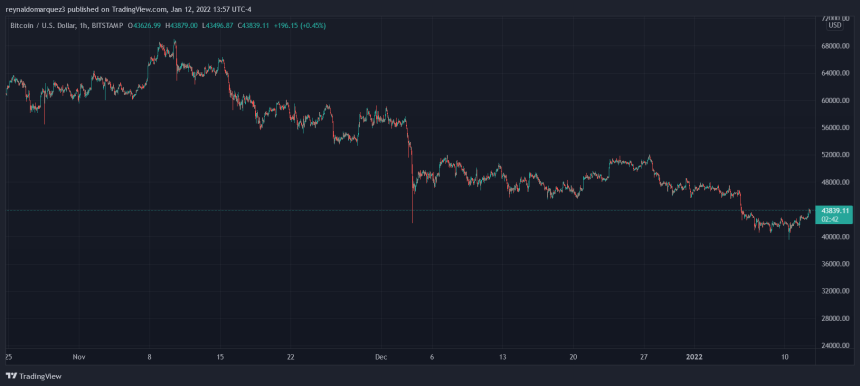Click the 48000.00 price axis label

click(x=835, y=183)
